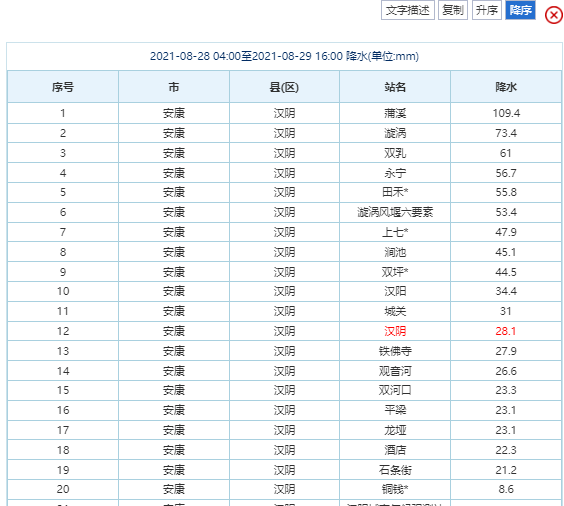Close the rainfall table popup
The width and height of the screenshot is (564, 506).
(x=554, y=15)
